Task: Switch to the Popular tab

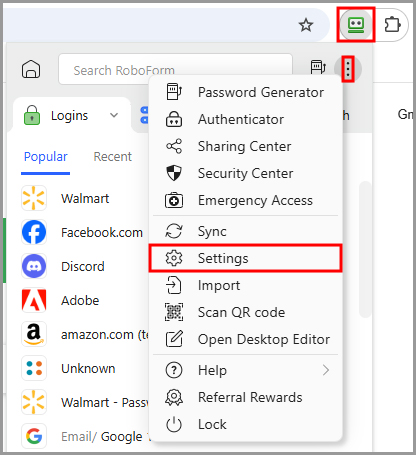Action: click(46, 156)
